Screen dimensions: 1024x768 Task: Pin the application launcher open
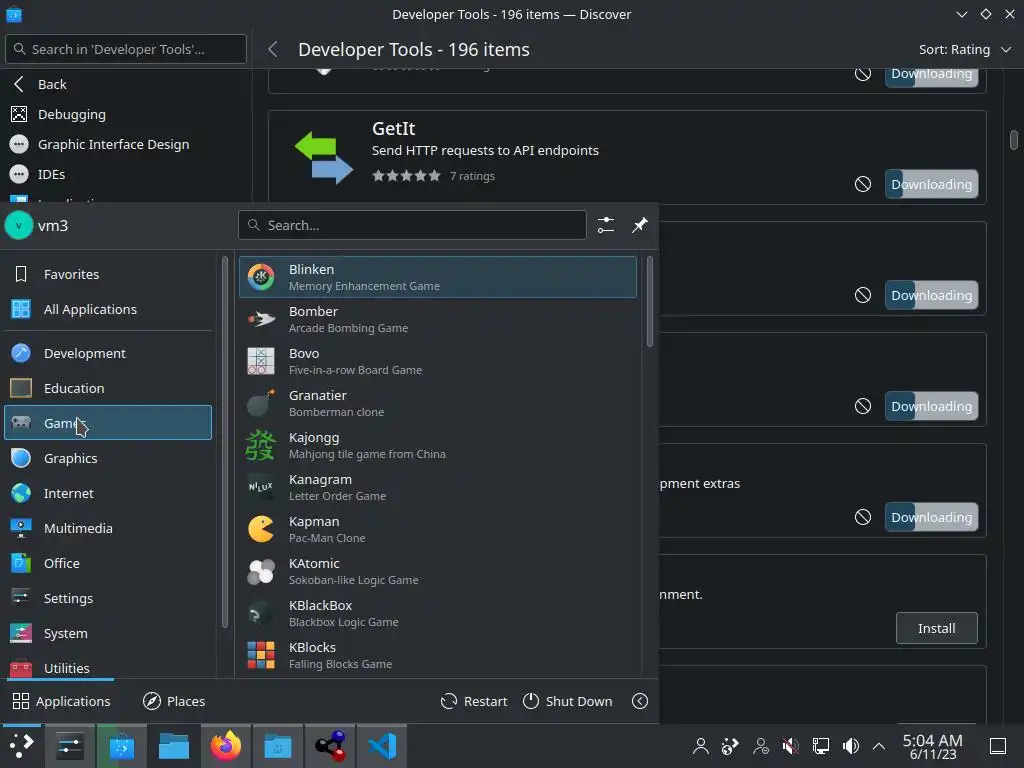pos(639,225)
